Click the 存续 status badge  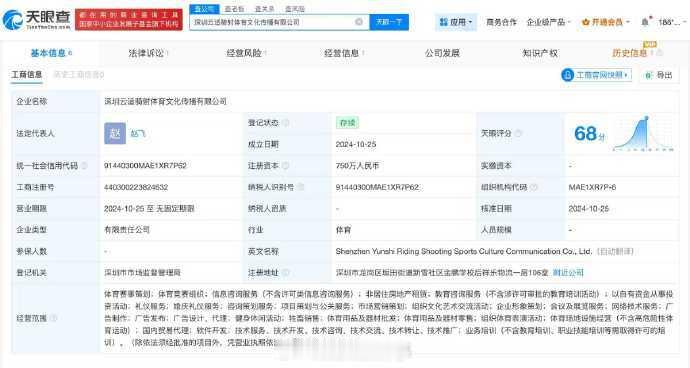[347, 123]
